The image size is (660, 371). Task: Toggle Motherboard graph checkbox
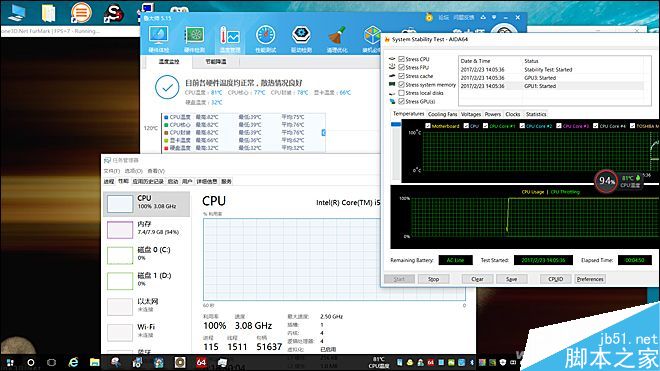point(428,126)
